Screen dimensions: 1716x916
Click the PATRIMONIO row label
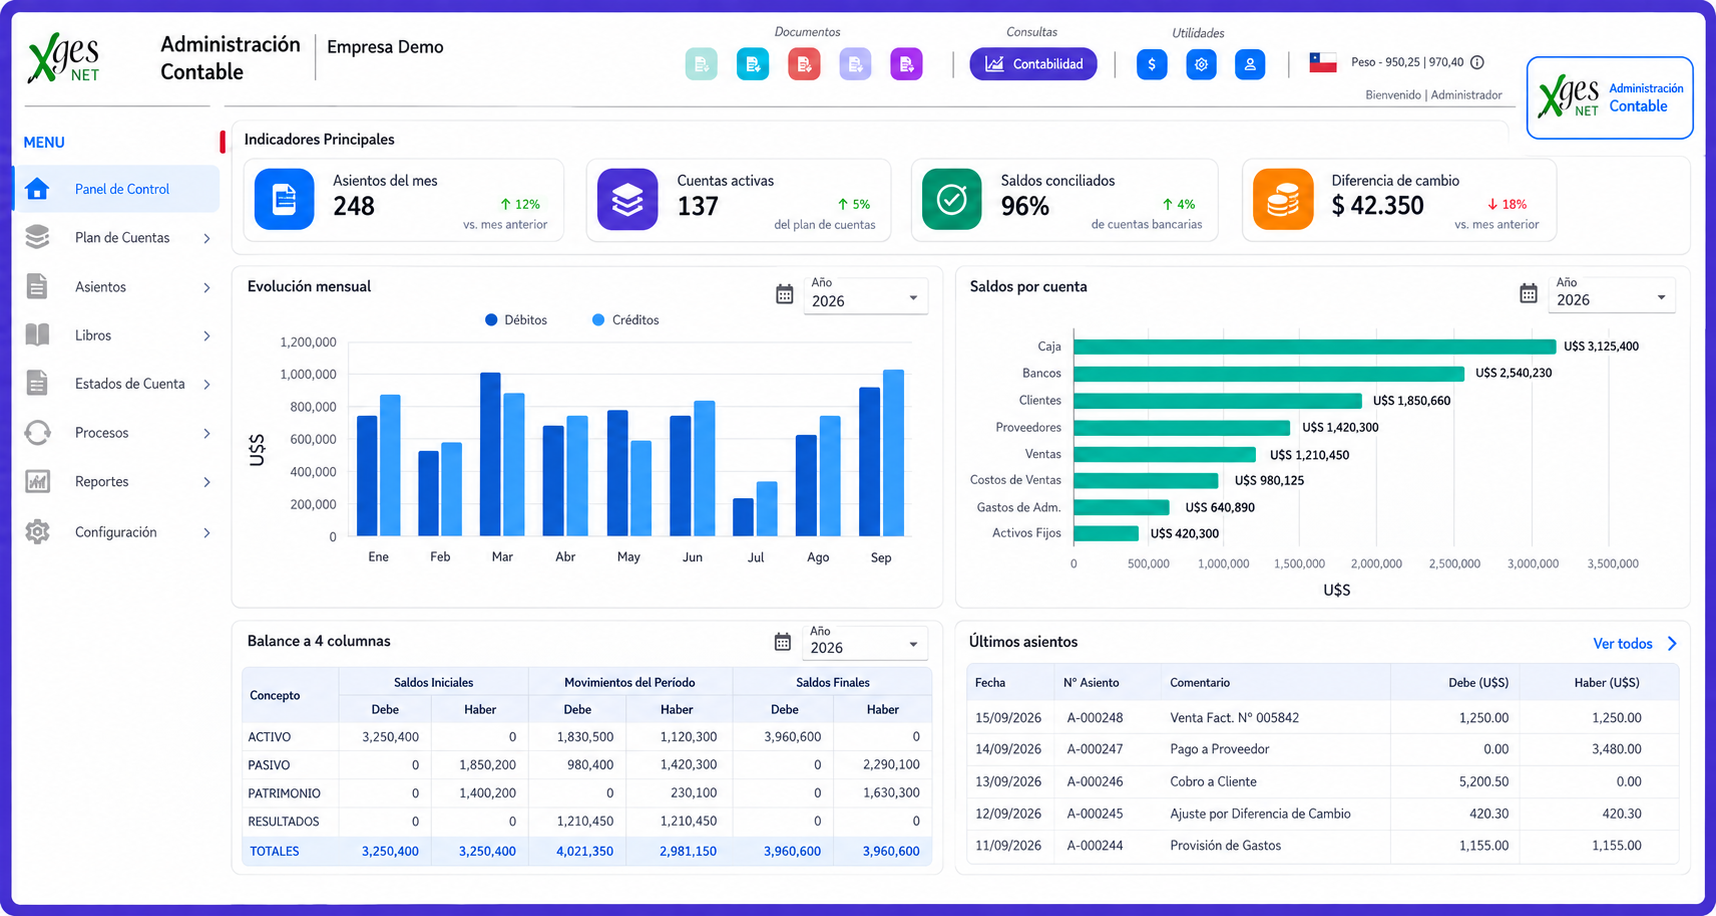tap(284, 793)
